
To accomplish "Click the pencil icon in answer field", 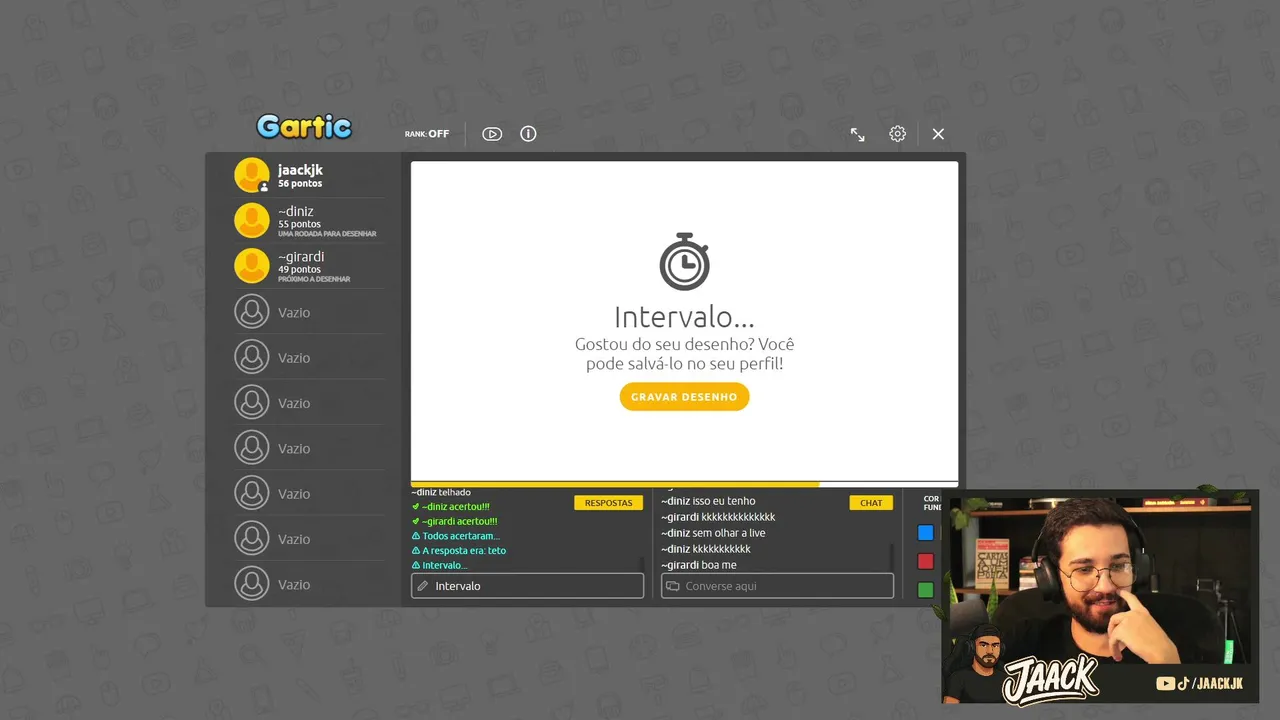I will [x=423, y=586].
